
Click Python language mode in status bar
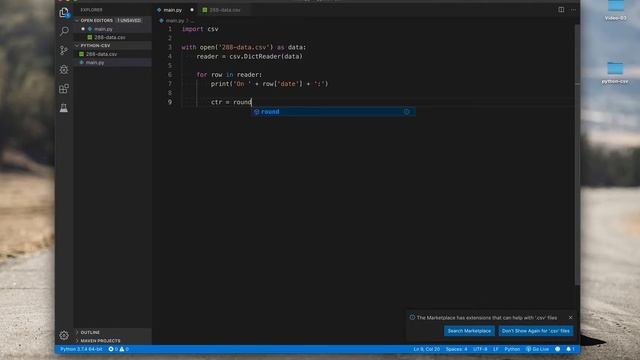click(x=512, y=349)
